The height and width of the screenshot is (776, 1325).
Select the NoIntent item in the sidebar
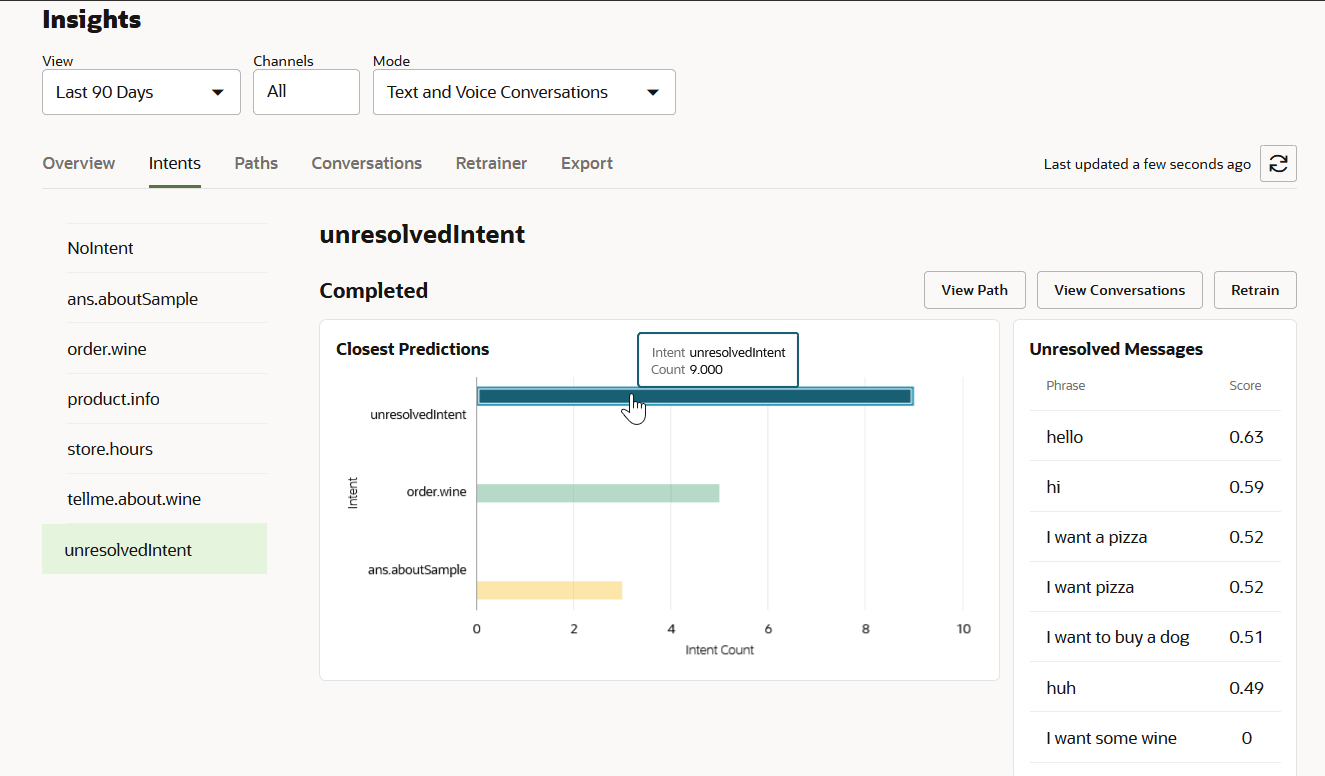click(x=100, y=248)
